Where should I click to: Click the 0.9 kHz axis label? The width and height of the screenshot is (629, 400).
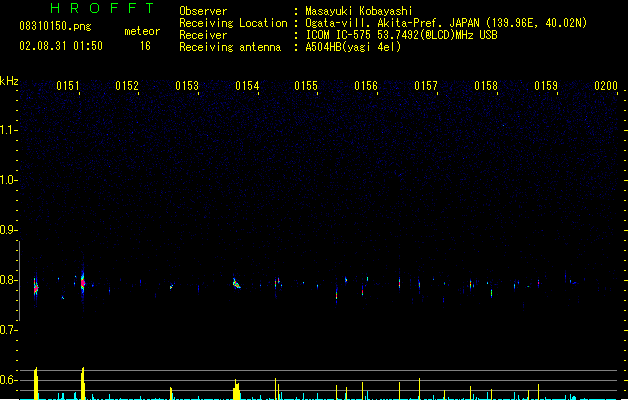[x=8, y=230]
